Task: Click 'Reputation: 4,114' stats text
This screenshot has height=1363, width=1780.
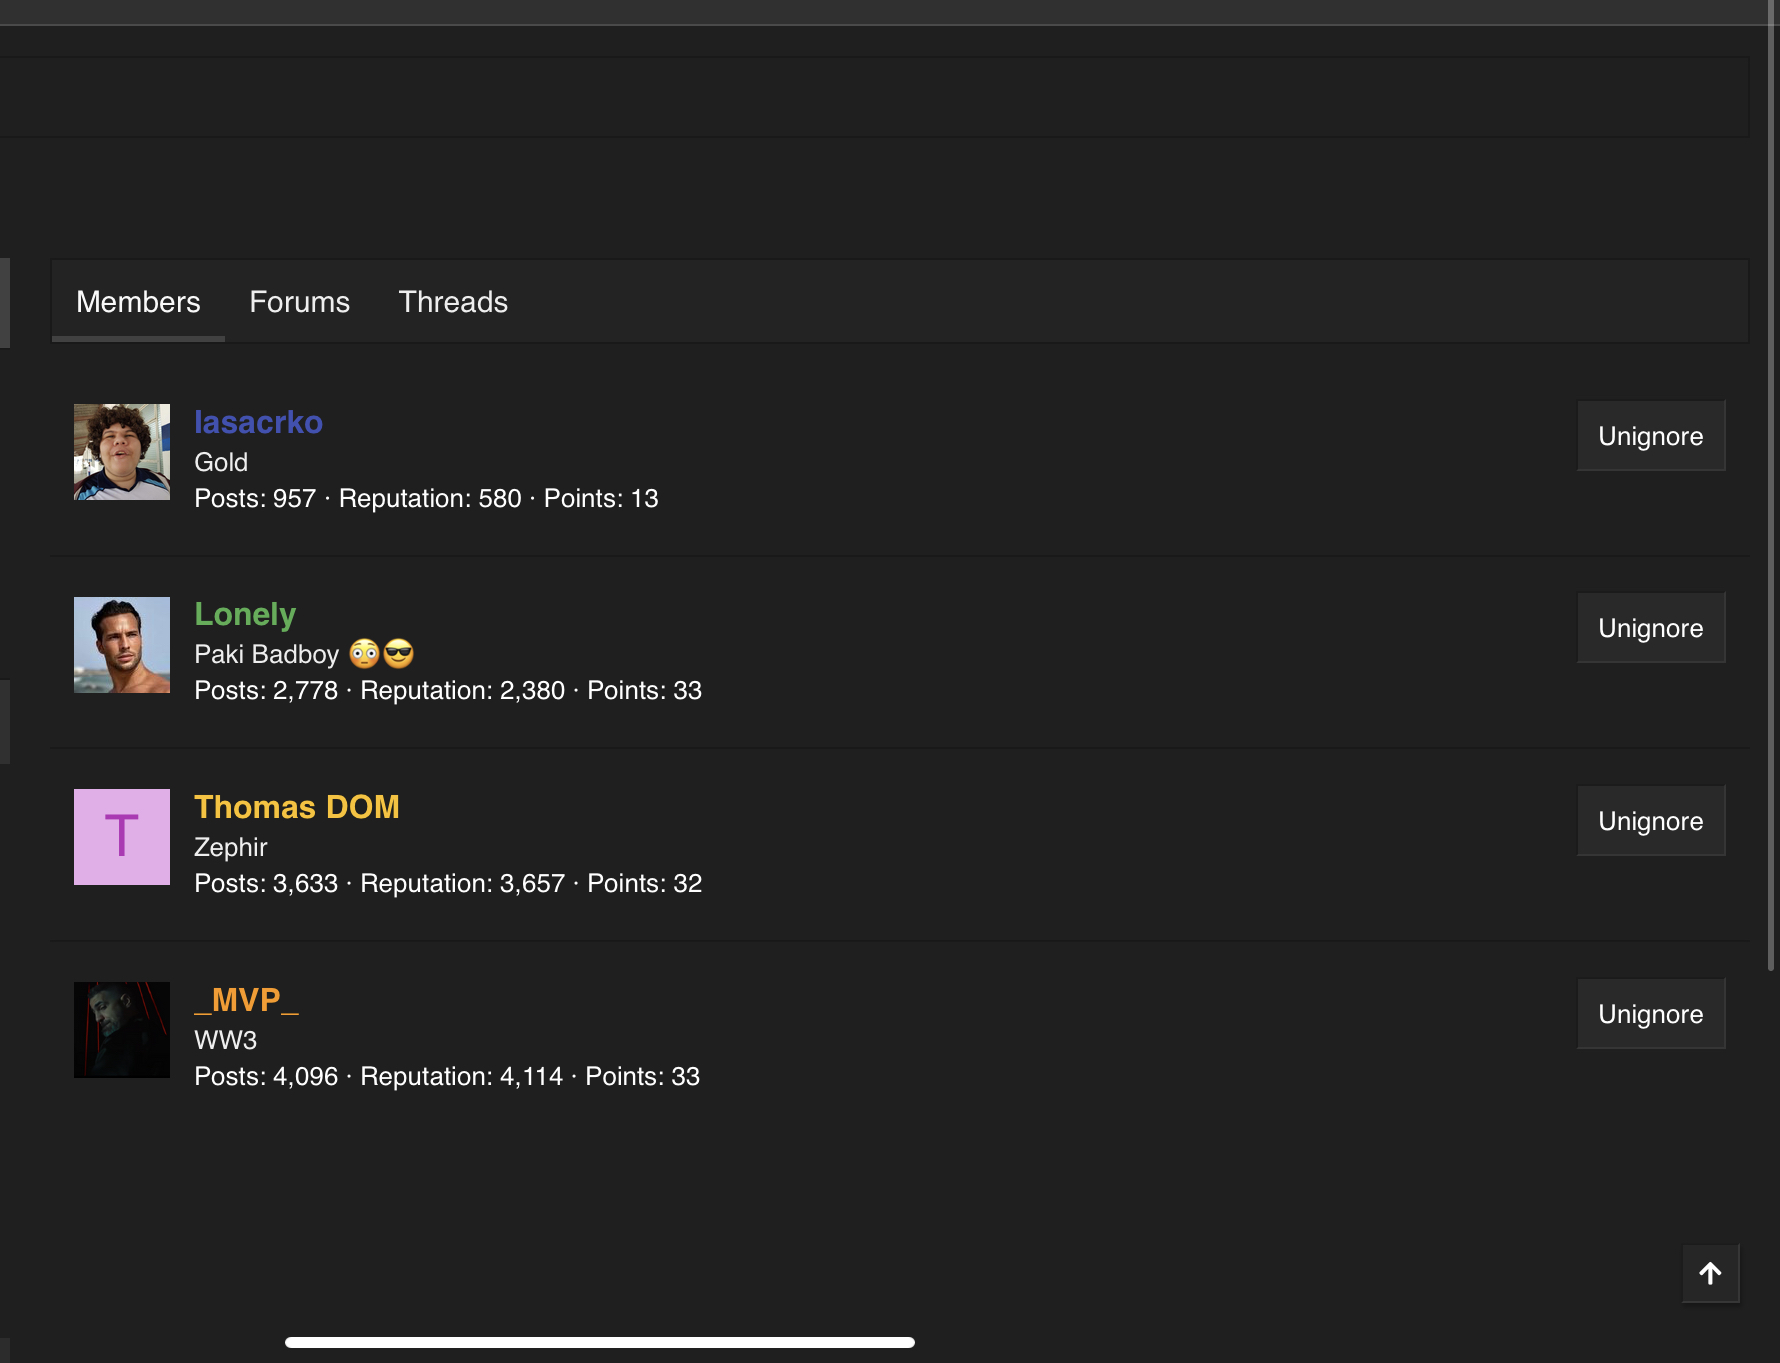Action: point(461,1076)
